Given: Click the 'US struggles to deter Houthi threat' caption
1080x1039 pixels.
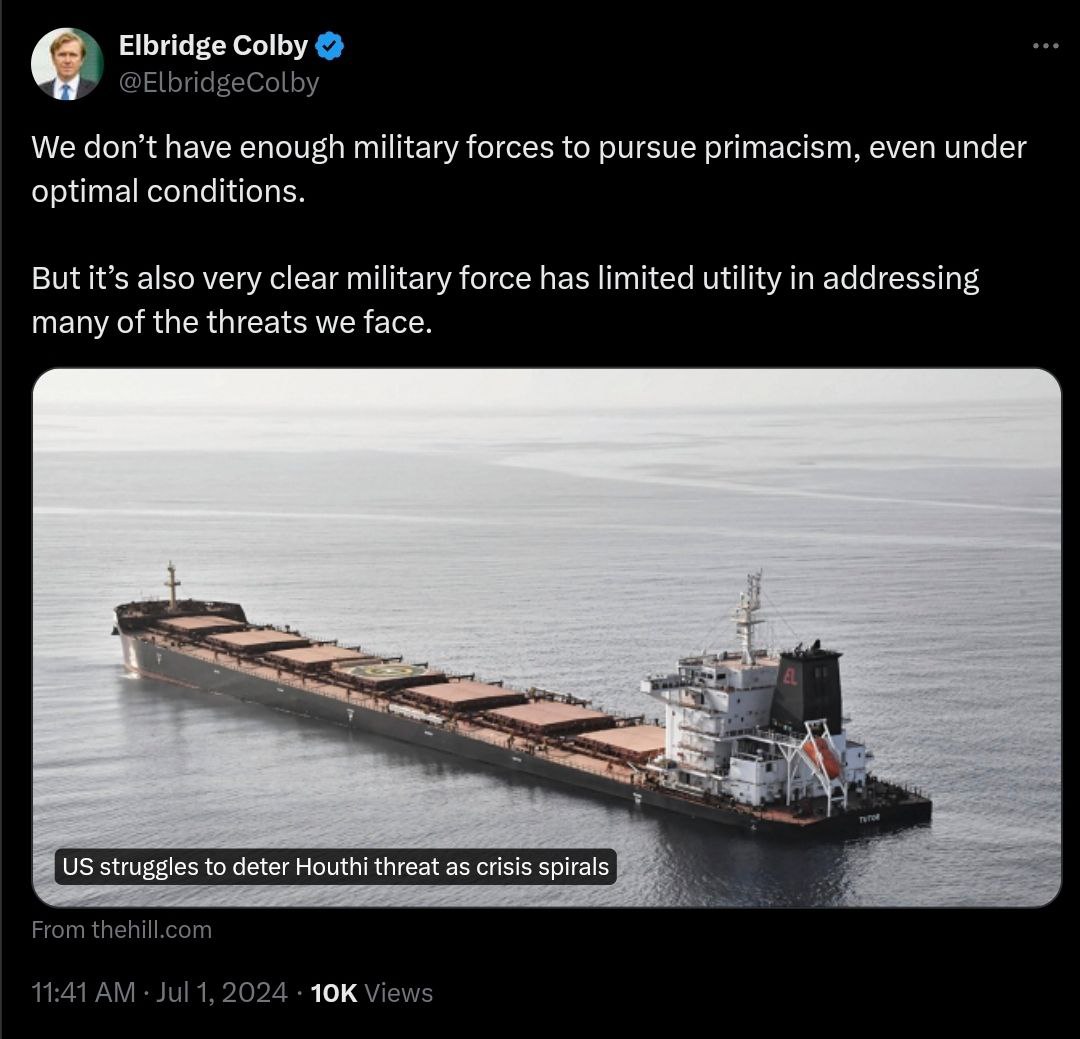Looking at the screenshot, I should (x=336, y=866).
